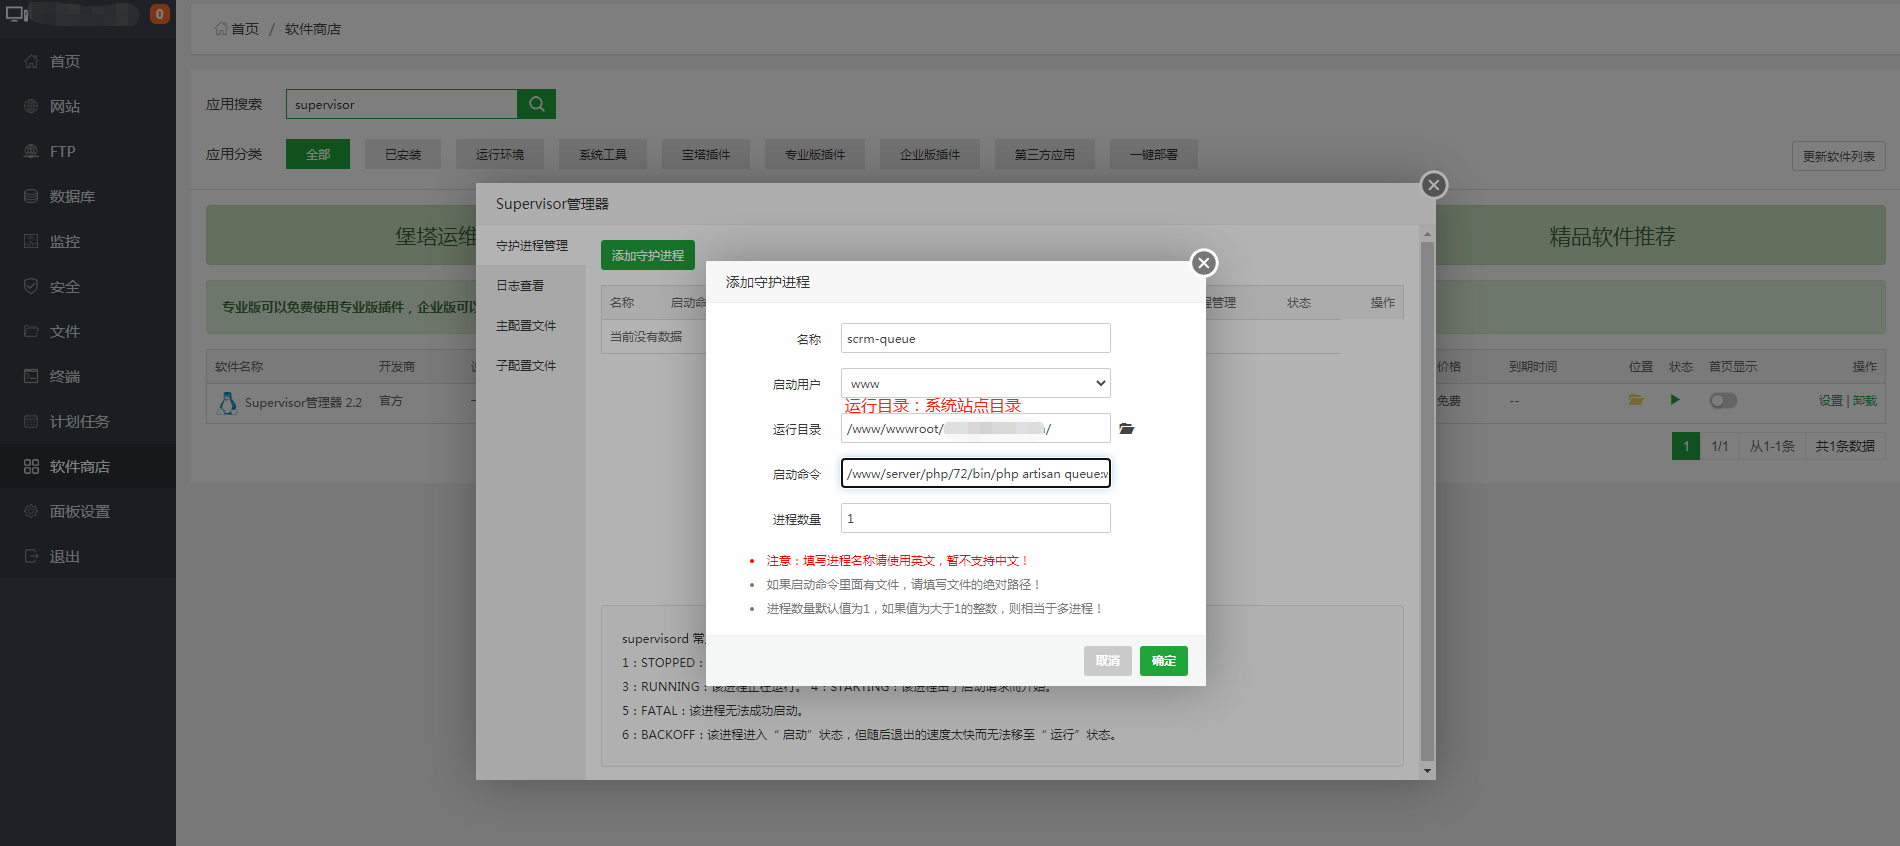The width and height of the screenshot is (1900, 846).
Task: Click the 确定 confirm button
Action: tap(1164, 661)
